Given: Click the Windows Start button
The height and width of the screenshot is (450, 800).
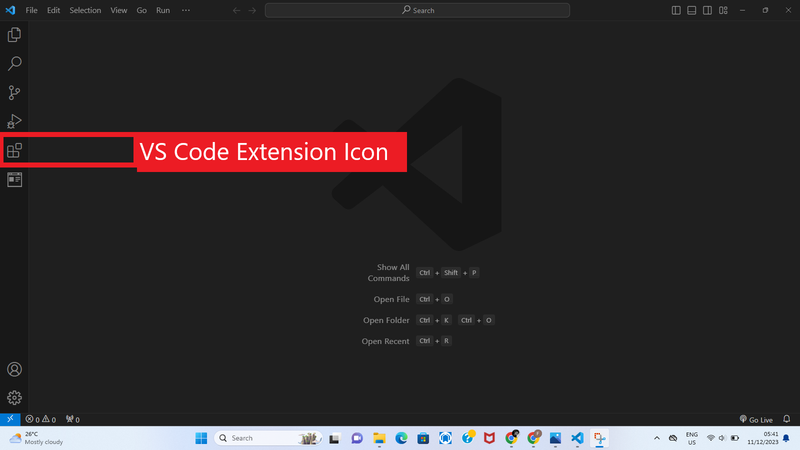Looking at the screenshot, I should click(202, 438).
